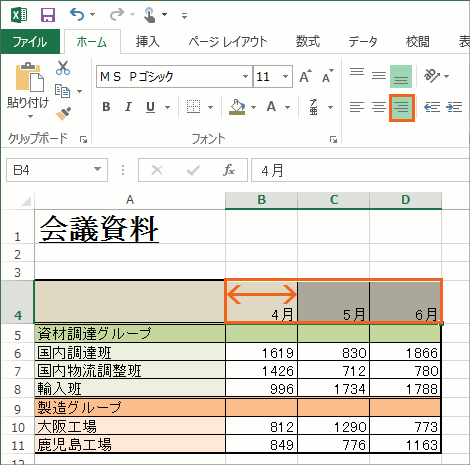Expand the font size 11 dropdown

(x=285, y=76)
